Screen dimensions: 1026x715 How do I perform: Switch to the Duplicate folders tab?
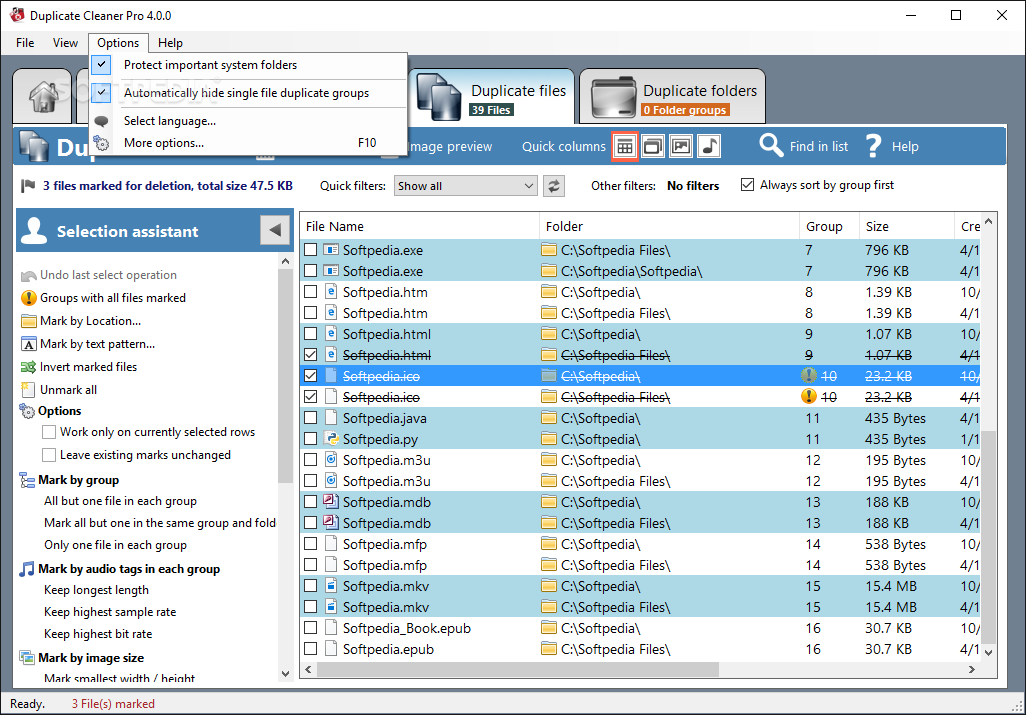point(673,96)
